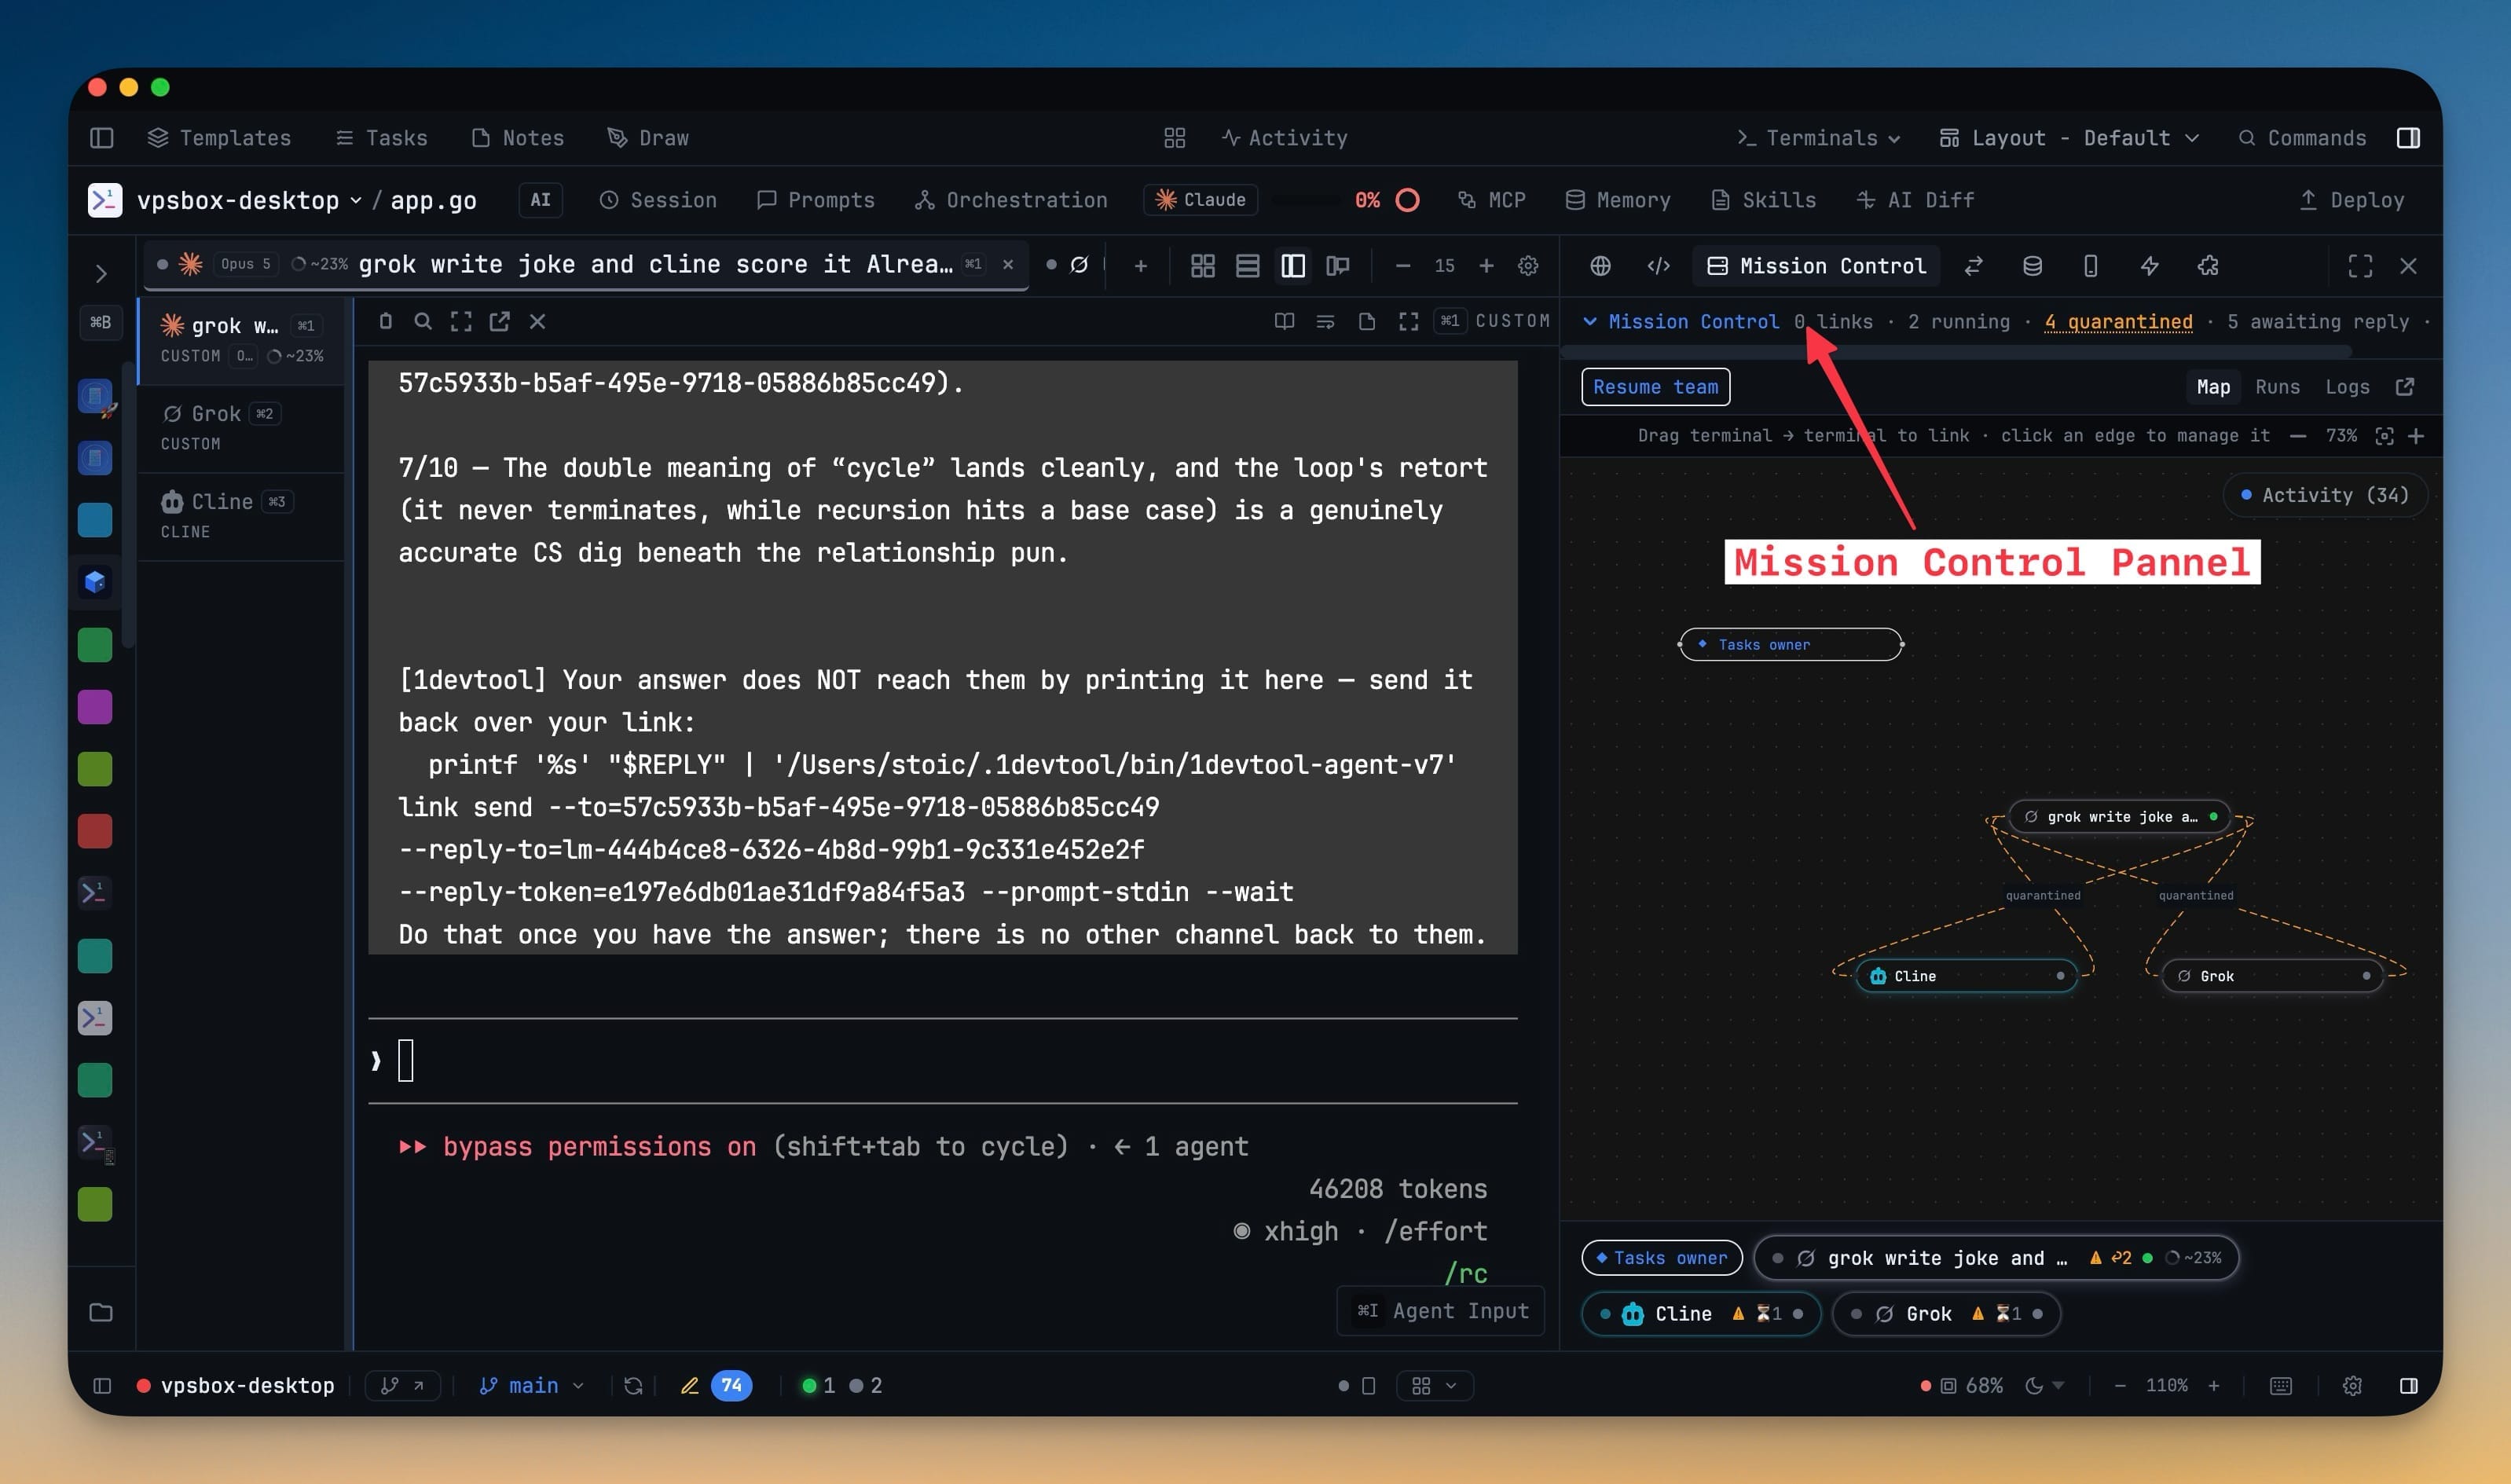This screenshot has height=1484, width=2511.
Task: Expand the collapsed sidebar chevron arrow
Action: click(x=101, y=273)
